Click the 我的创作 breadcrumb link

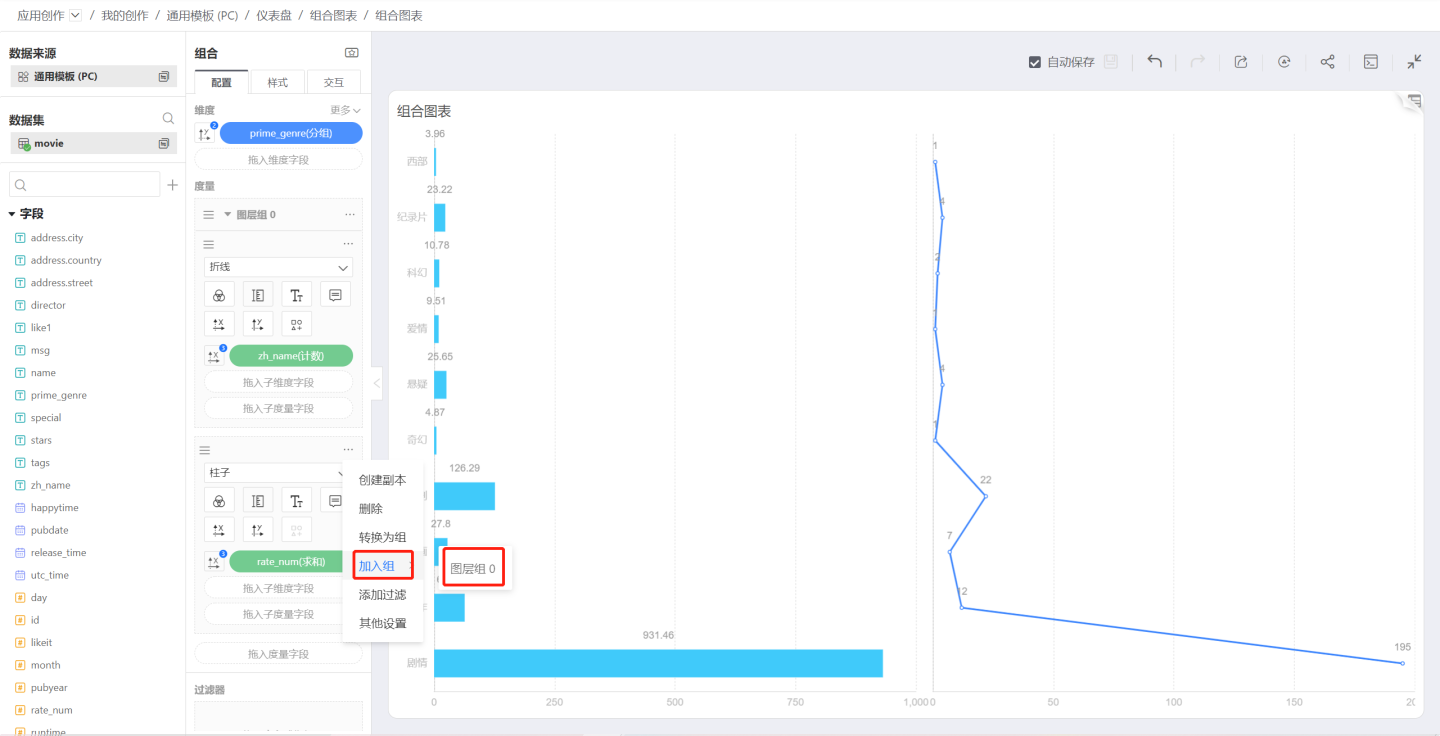[x=125, y=16]
